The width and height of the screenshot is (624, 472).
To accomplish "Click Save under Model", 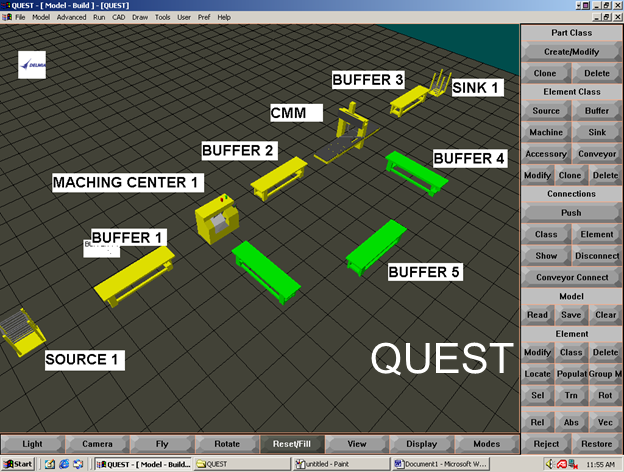I will pos(571,315).
